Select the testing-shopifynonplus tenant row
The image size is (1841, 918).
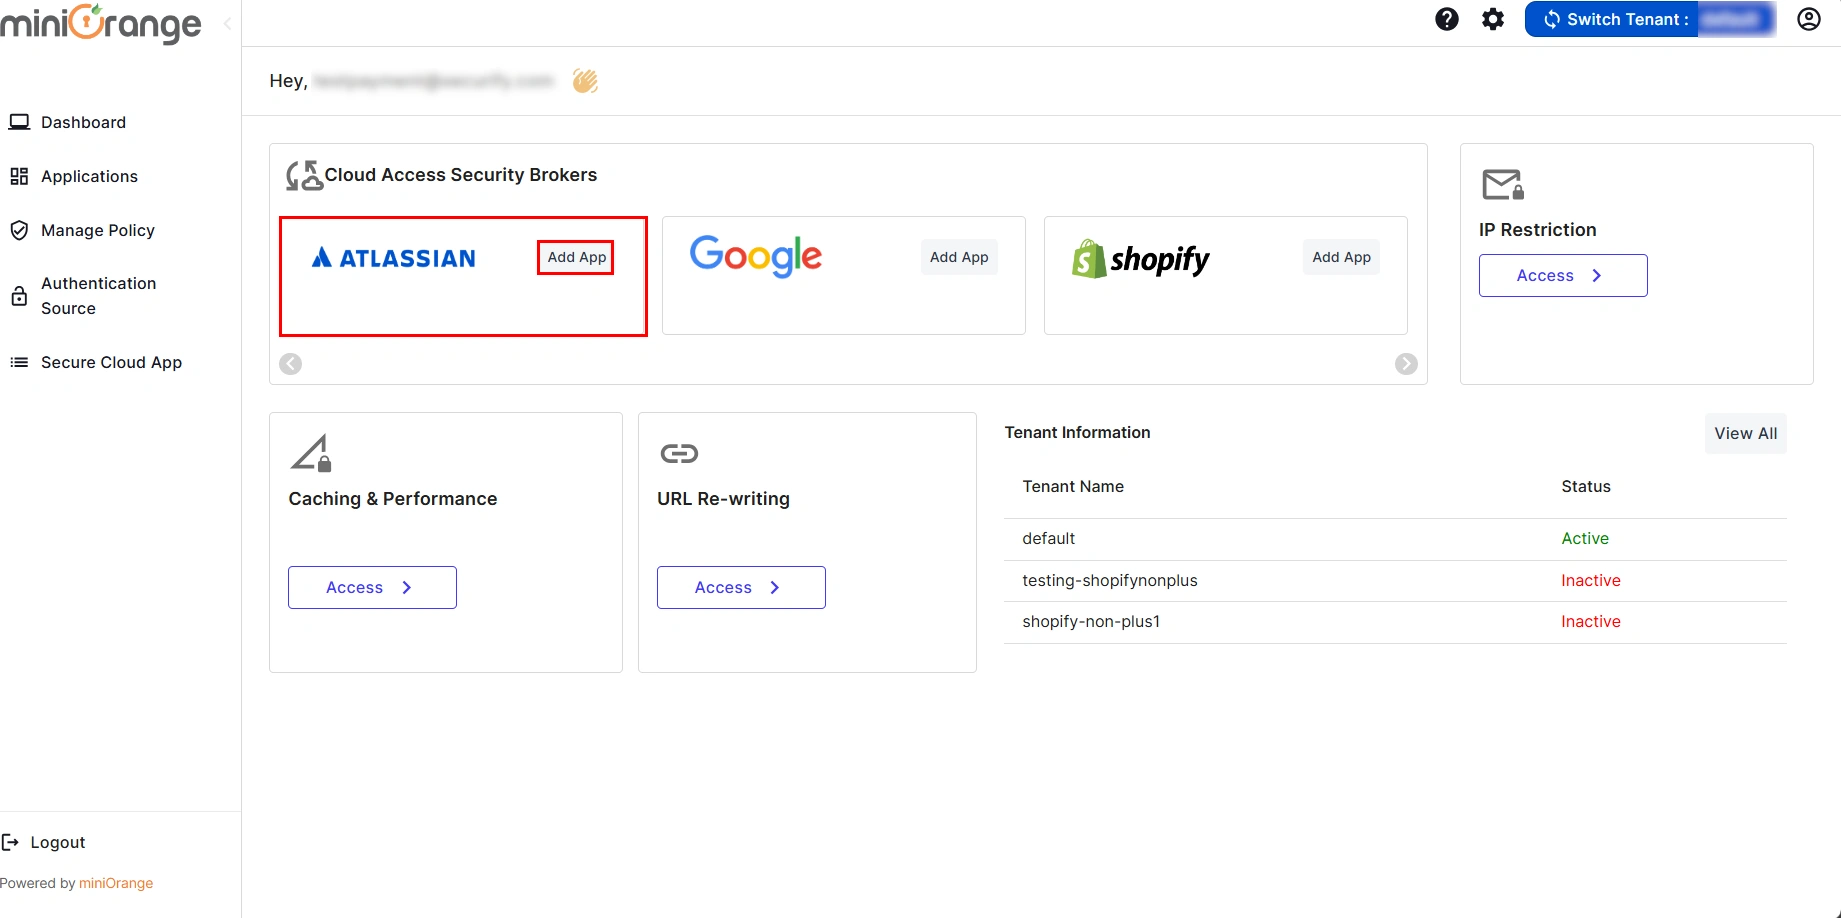click(1395, 580)
